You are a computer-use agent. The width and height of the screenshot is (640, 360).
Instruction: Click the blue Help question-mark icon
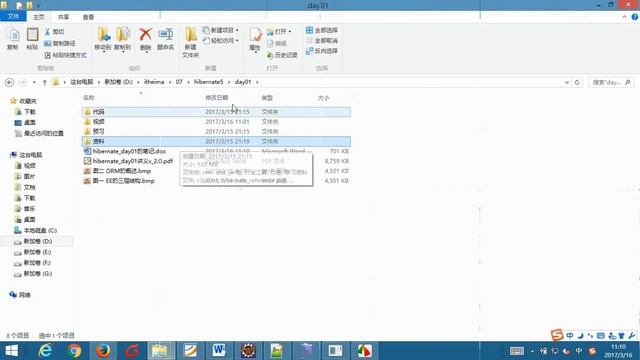tap(635, 17)
